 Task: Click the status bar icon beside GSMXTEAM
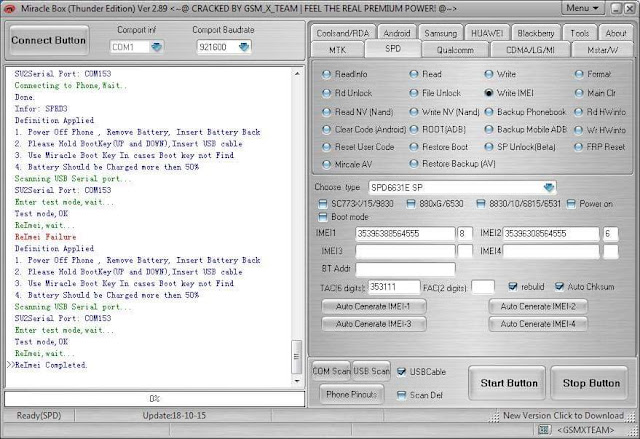544,430
